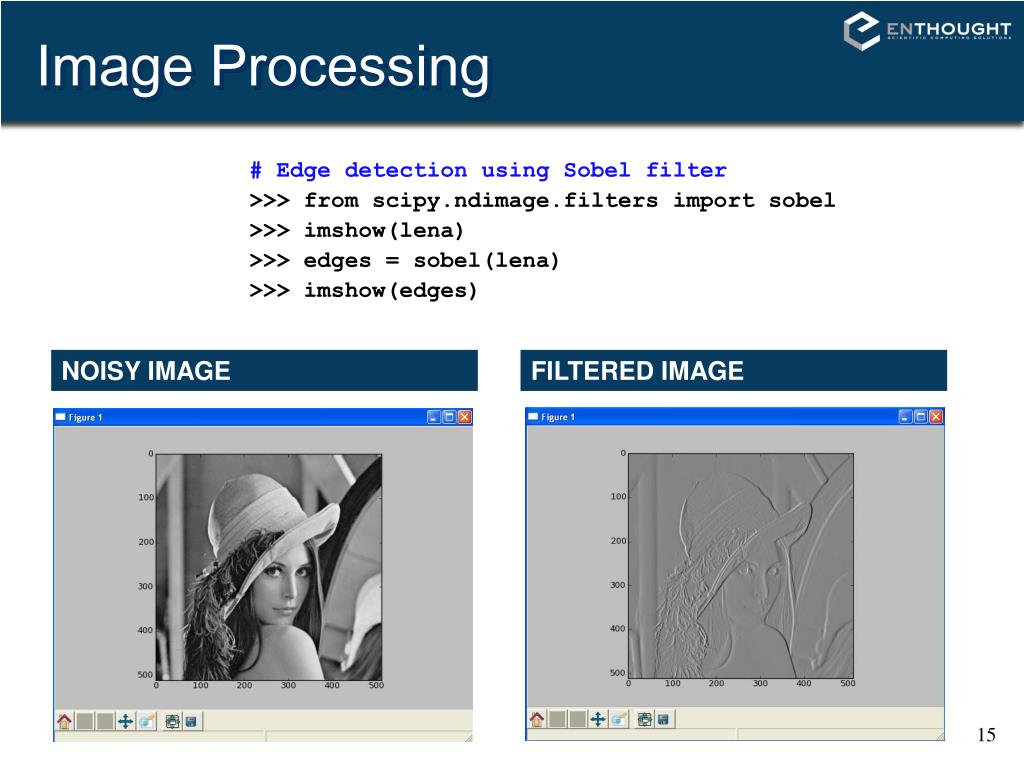The image size is (1024, 768).
Task: Click the grayscale Lena plot in the noisy image window
Action: click(x=269, y=567)
